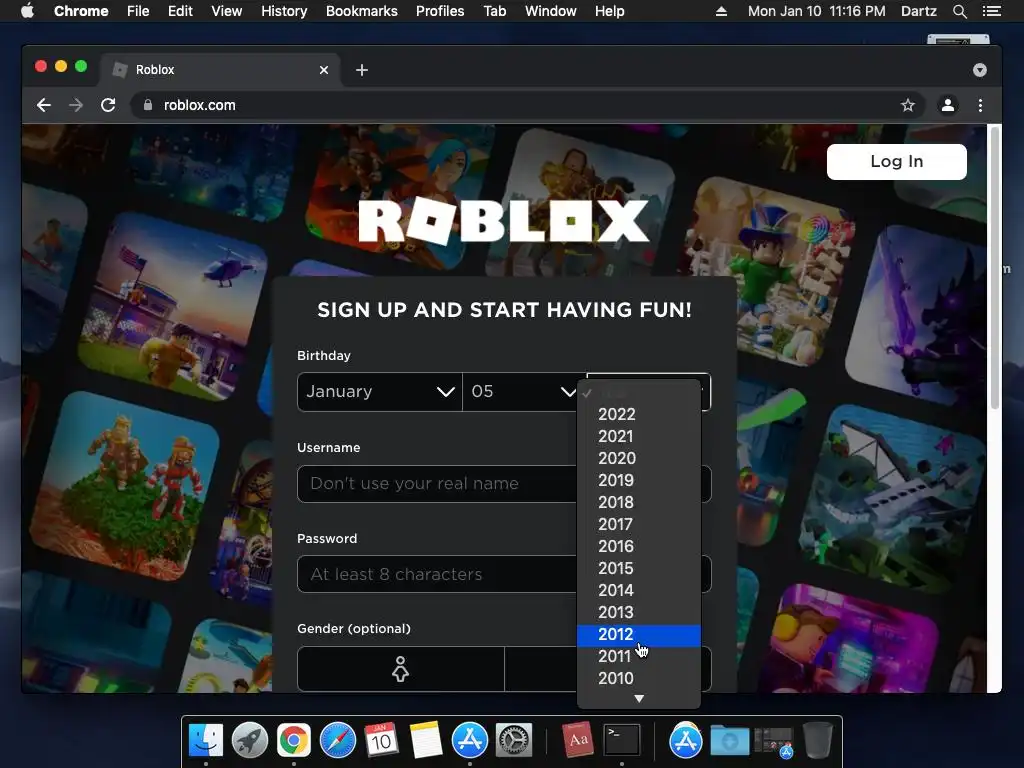The height and width of the screenshot is (768, 1024).
Task: Open the File menu
Action: click(x=138, y=11)
